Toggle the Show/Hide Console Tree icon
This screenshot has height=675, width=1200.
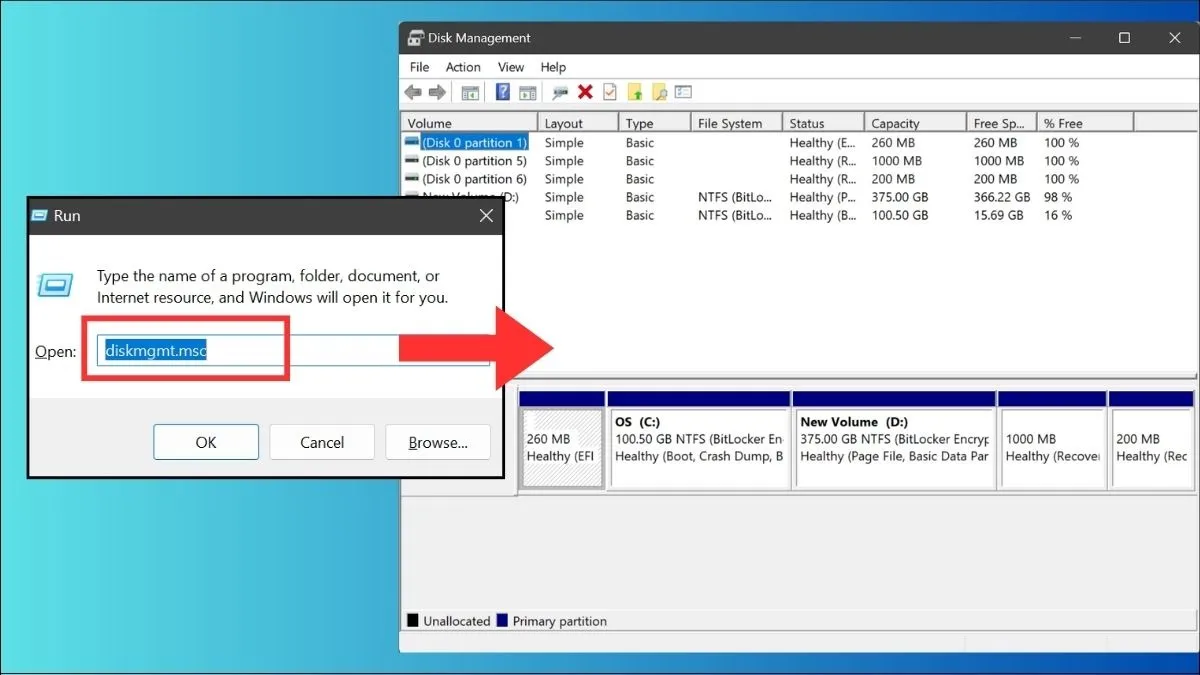click(x=470, y=91)
